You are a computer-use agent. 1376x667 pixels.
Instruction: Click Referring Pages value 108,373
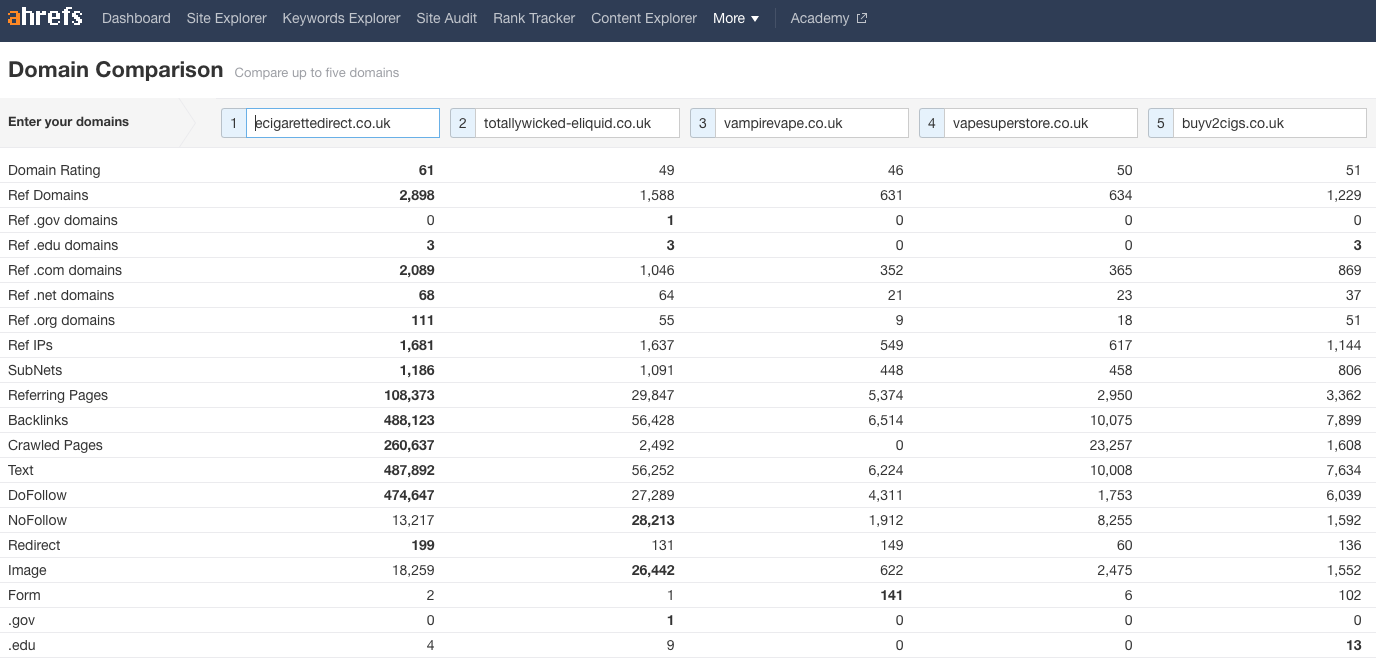[x=409, y=395]
